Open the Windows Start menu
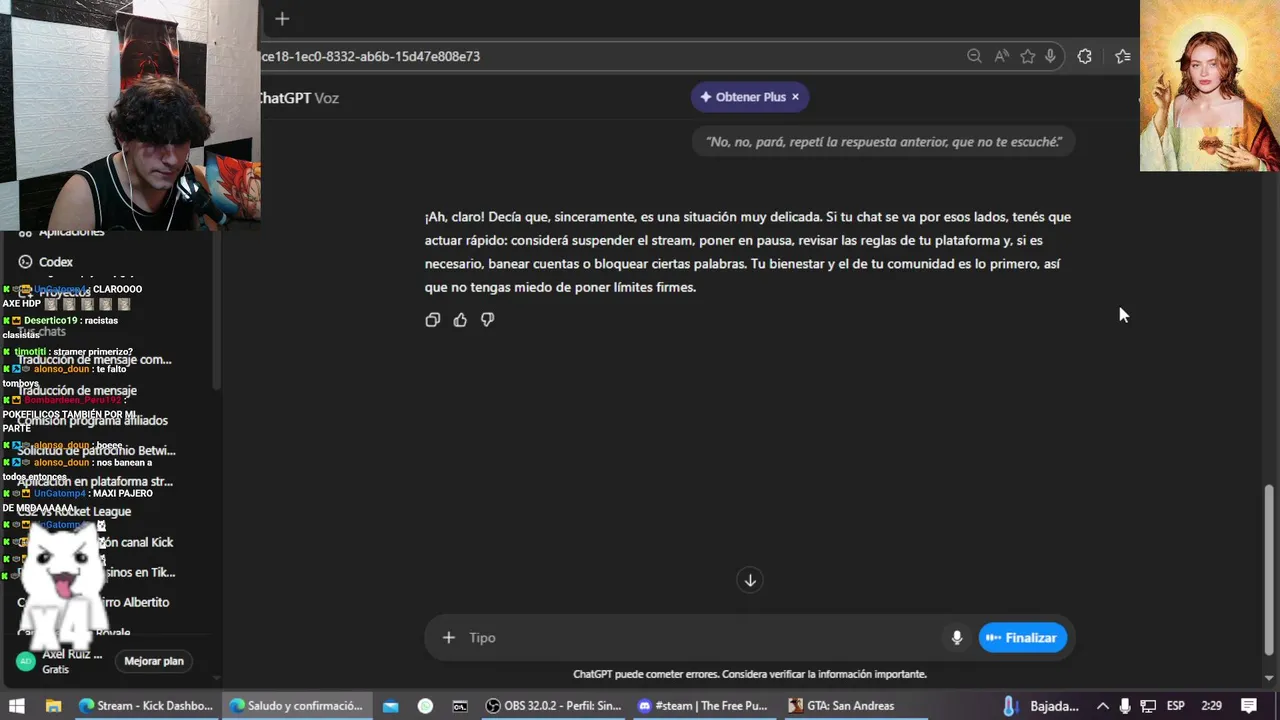 click(16, 706)
